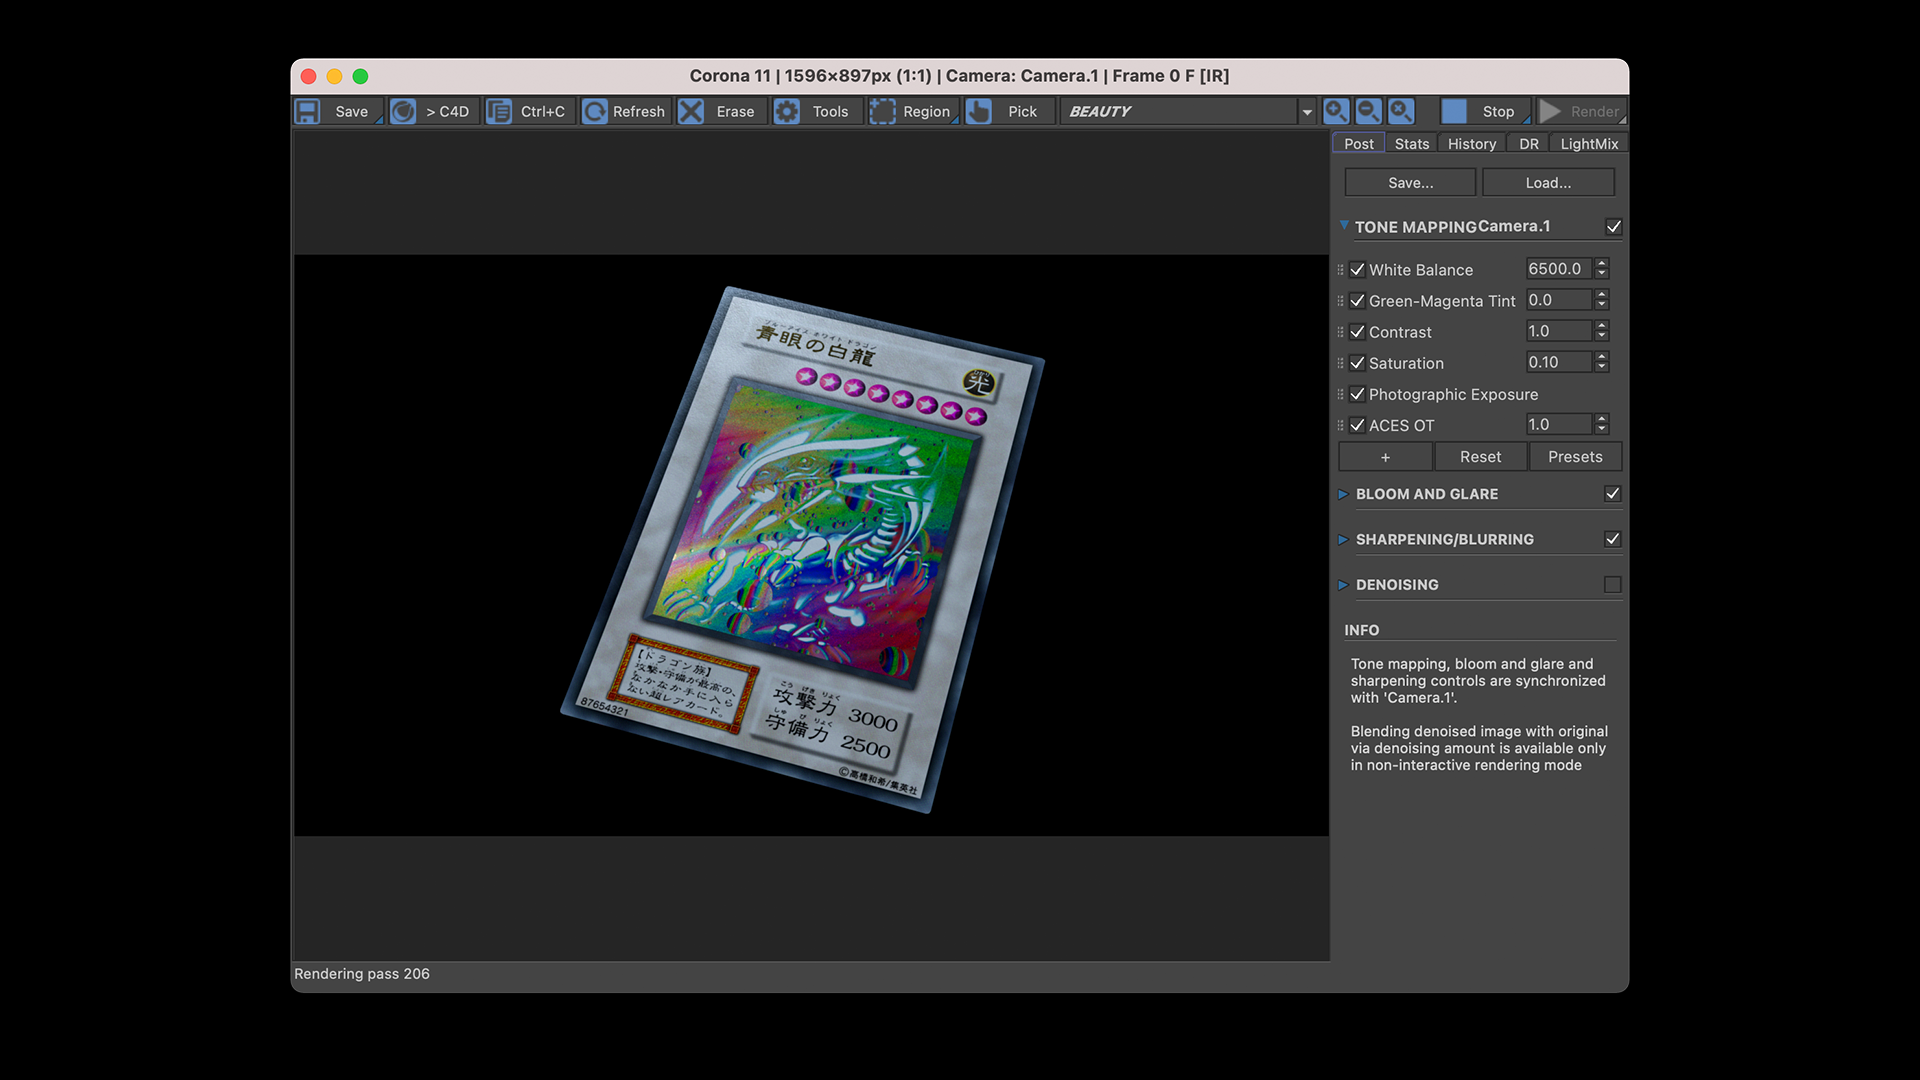
Task: Click the ACES OT drag handle
Action: pos(1340,425)
